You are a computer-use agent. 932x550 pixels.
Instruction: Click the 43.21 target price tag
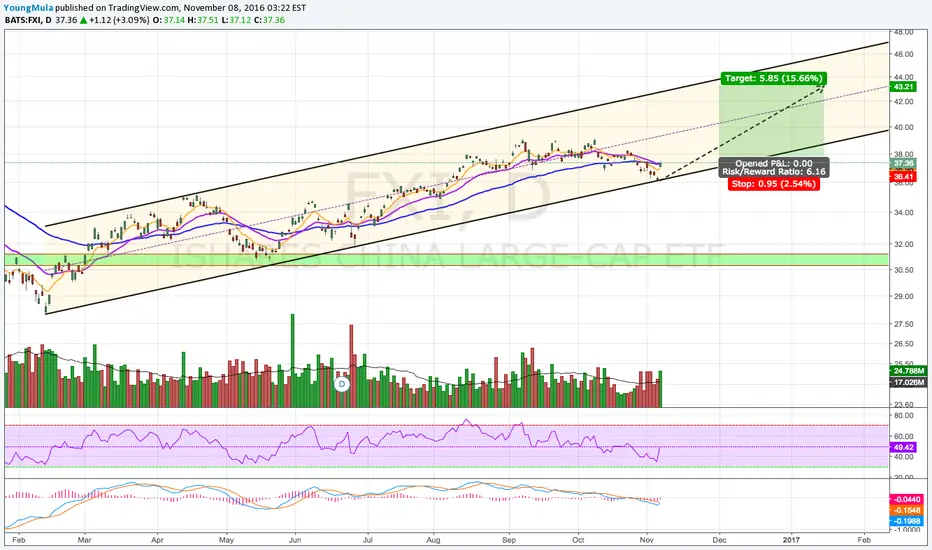click(x=903, y=87)
